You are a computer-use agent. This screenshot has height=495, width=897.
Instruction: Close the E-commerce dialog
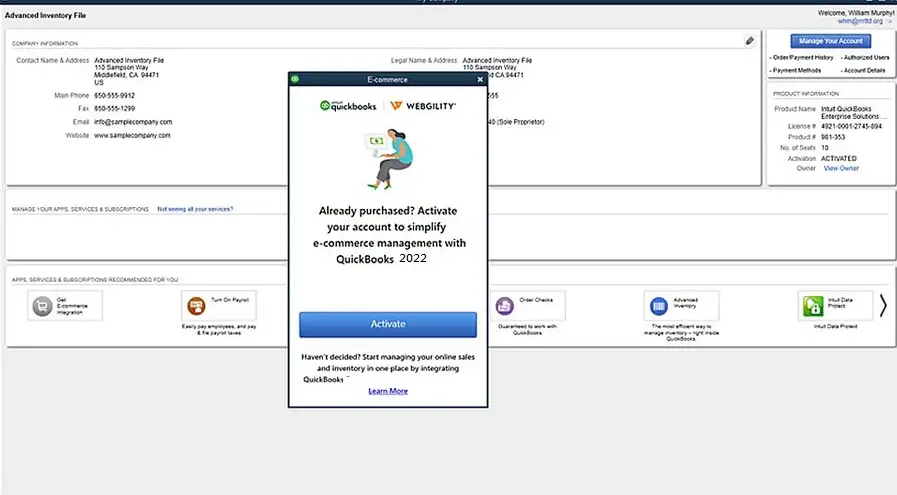click(x=480, y=80)
